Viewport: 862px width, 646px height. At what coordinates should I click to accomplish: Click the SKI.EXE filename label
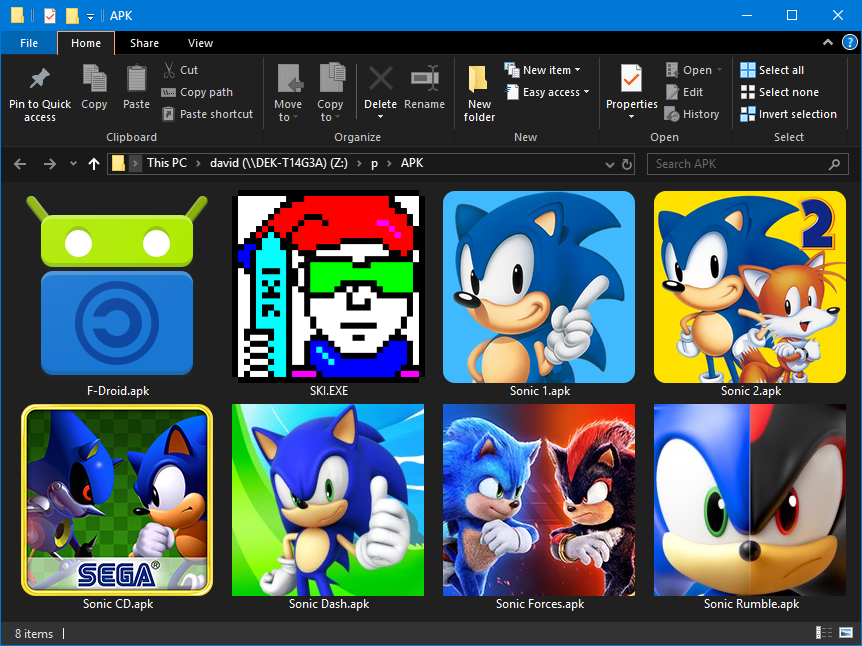click(x=329, y=391)
